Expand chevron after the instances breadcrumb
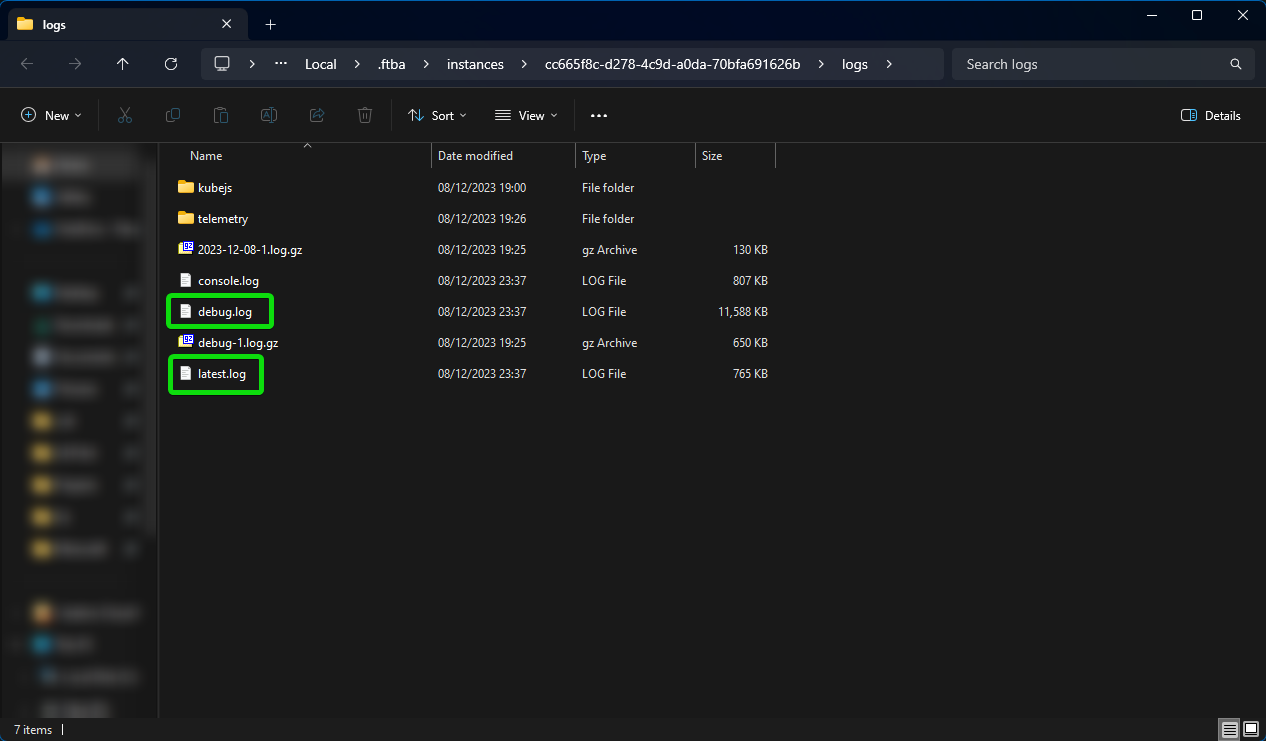 pyautogui.click(x=524, y=64)
